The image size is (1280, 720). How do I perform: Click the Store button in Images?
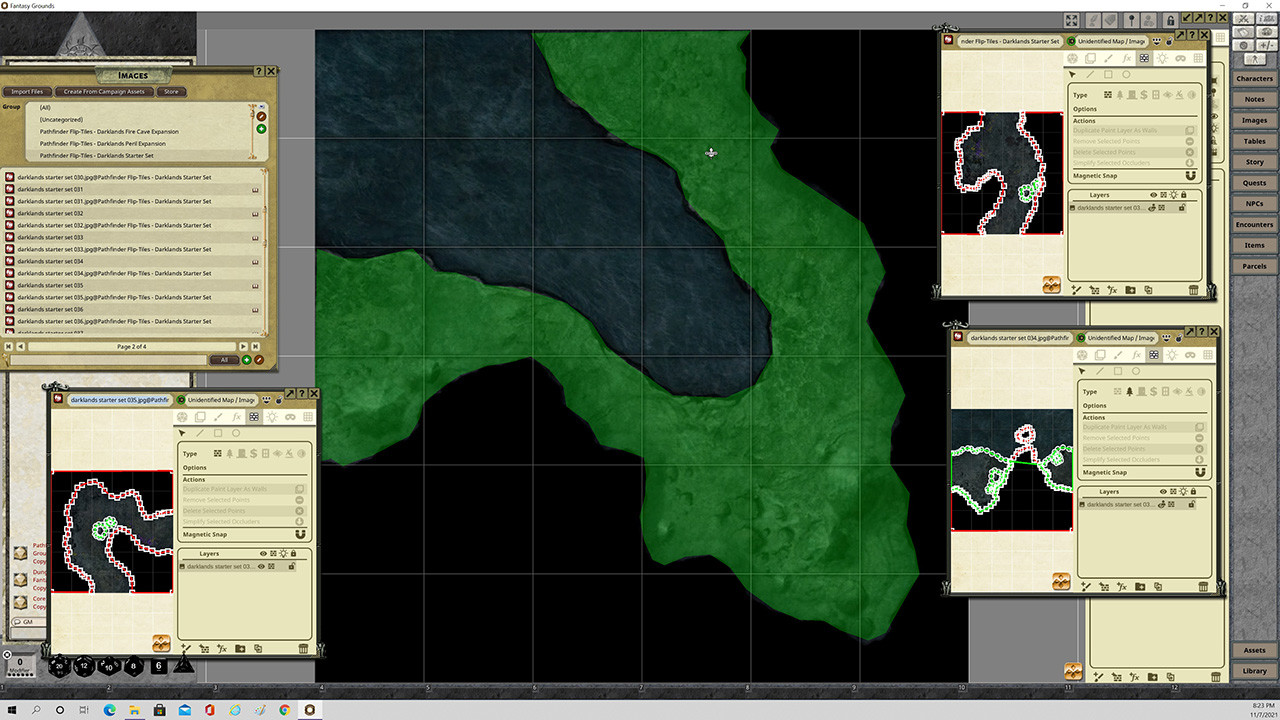[x=171, y=92]
